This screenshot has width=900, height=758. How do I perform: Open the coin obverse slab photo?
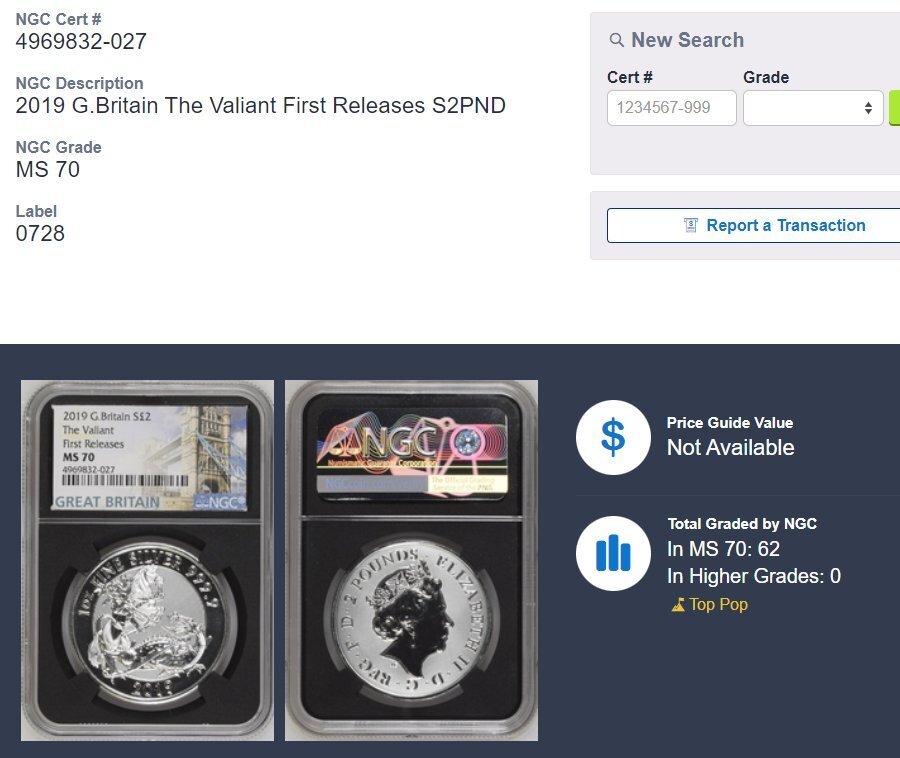[148, 560]
